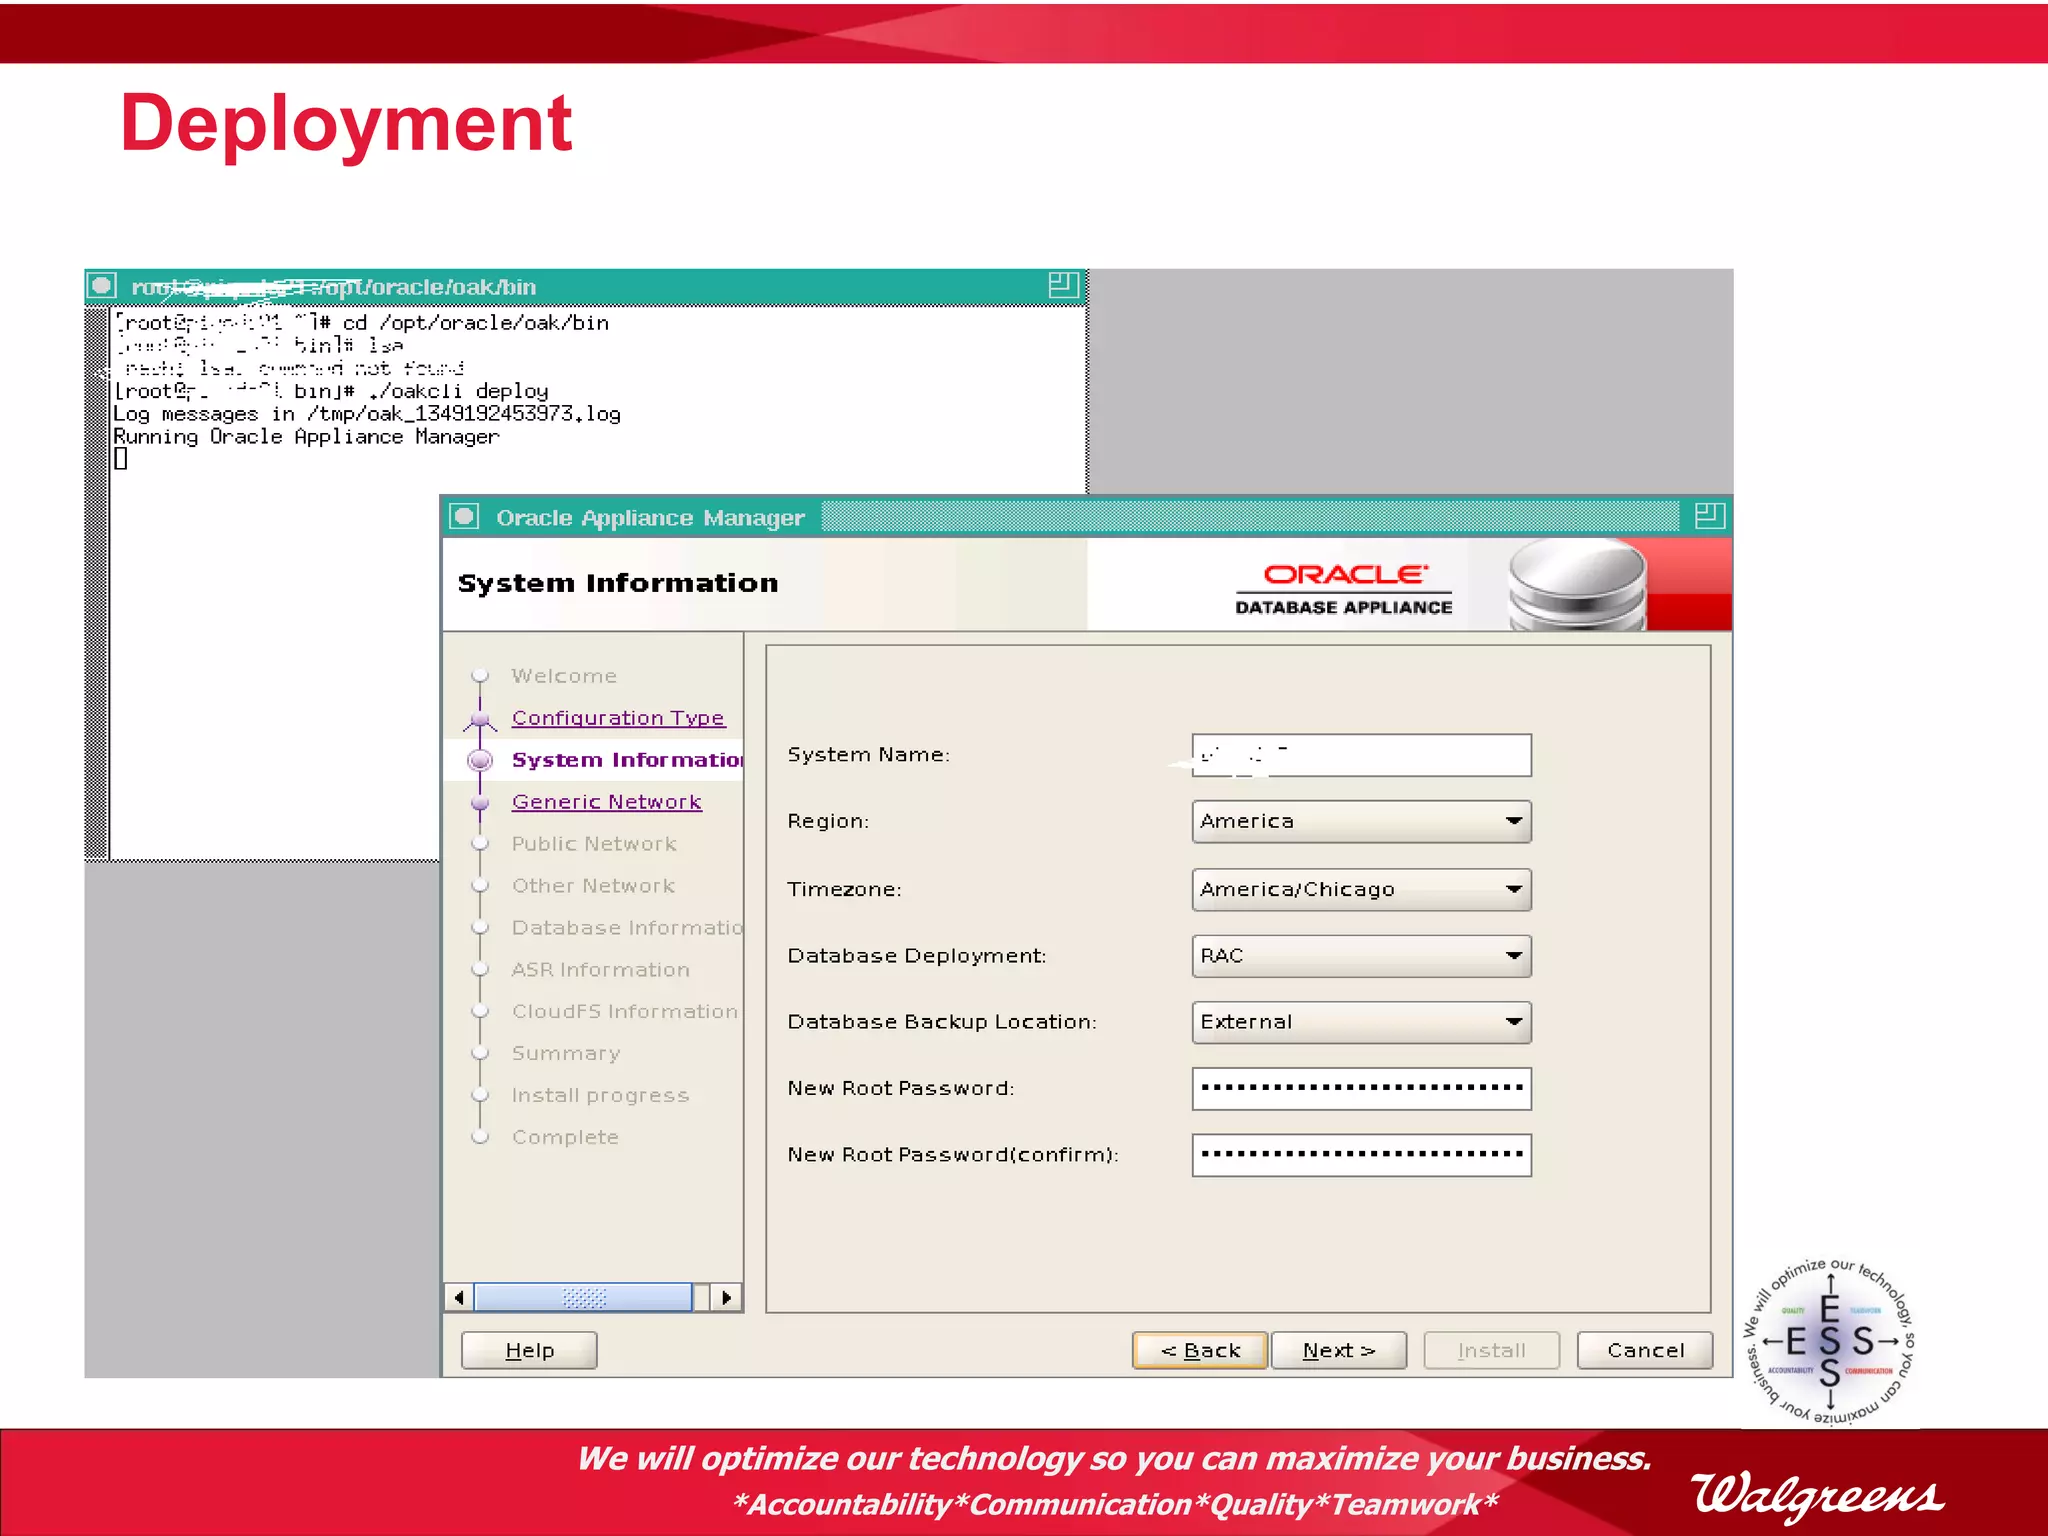Click Oracle Appliance Manager window menu icon
This screenshot has height=1536, width=2048.
tap(465, 517)
